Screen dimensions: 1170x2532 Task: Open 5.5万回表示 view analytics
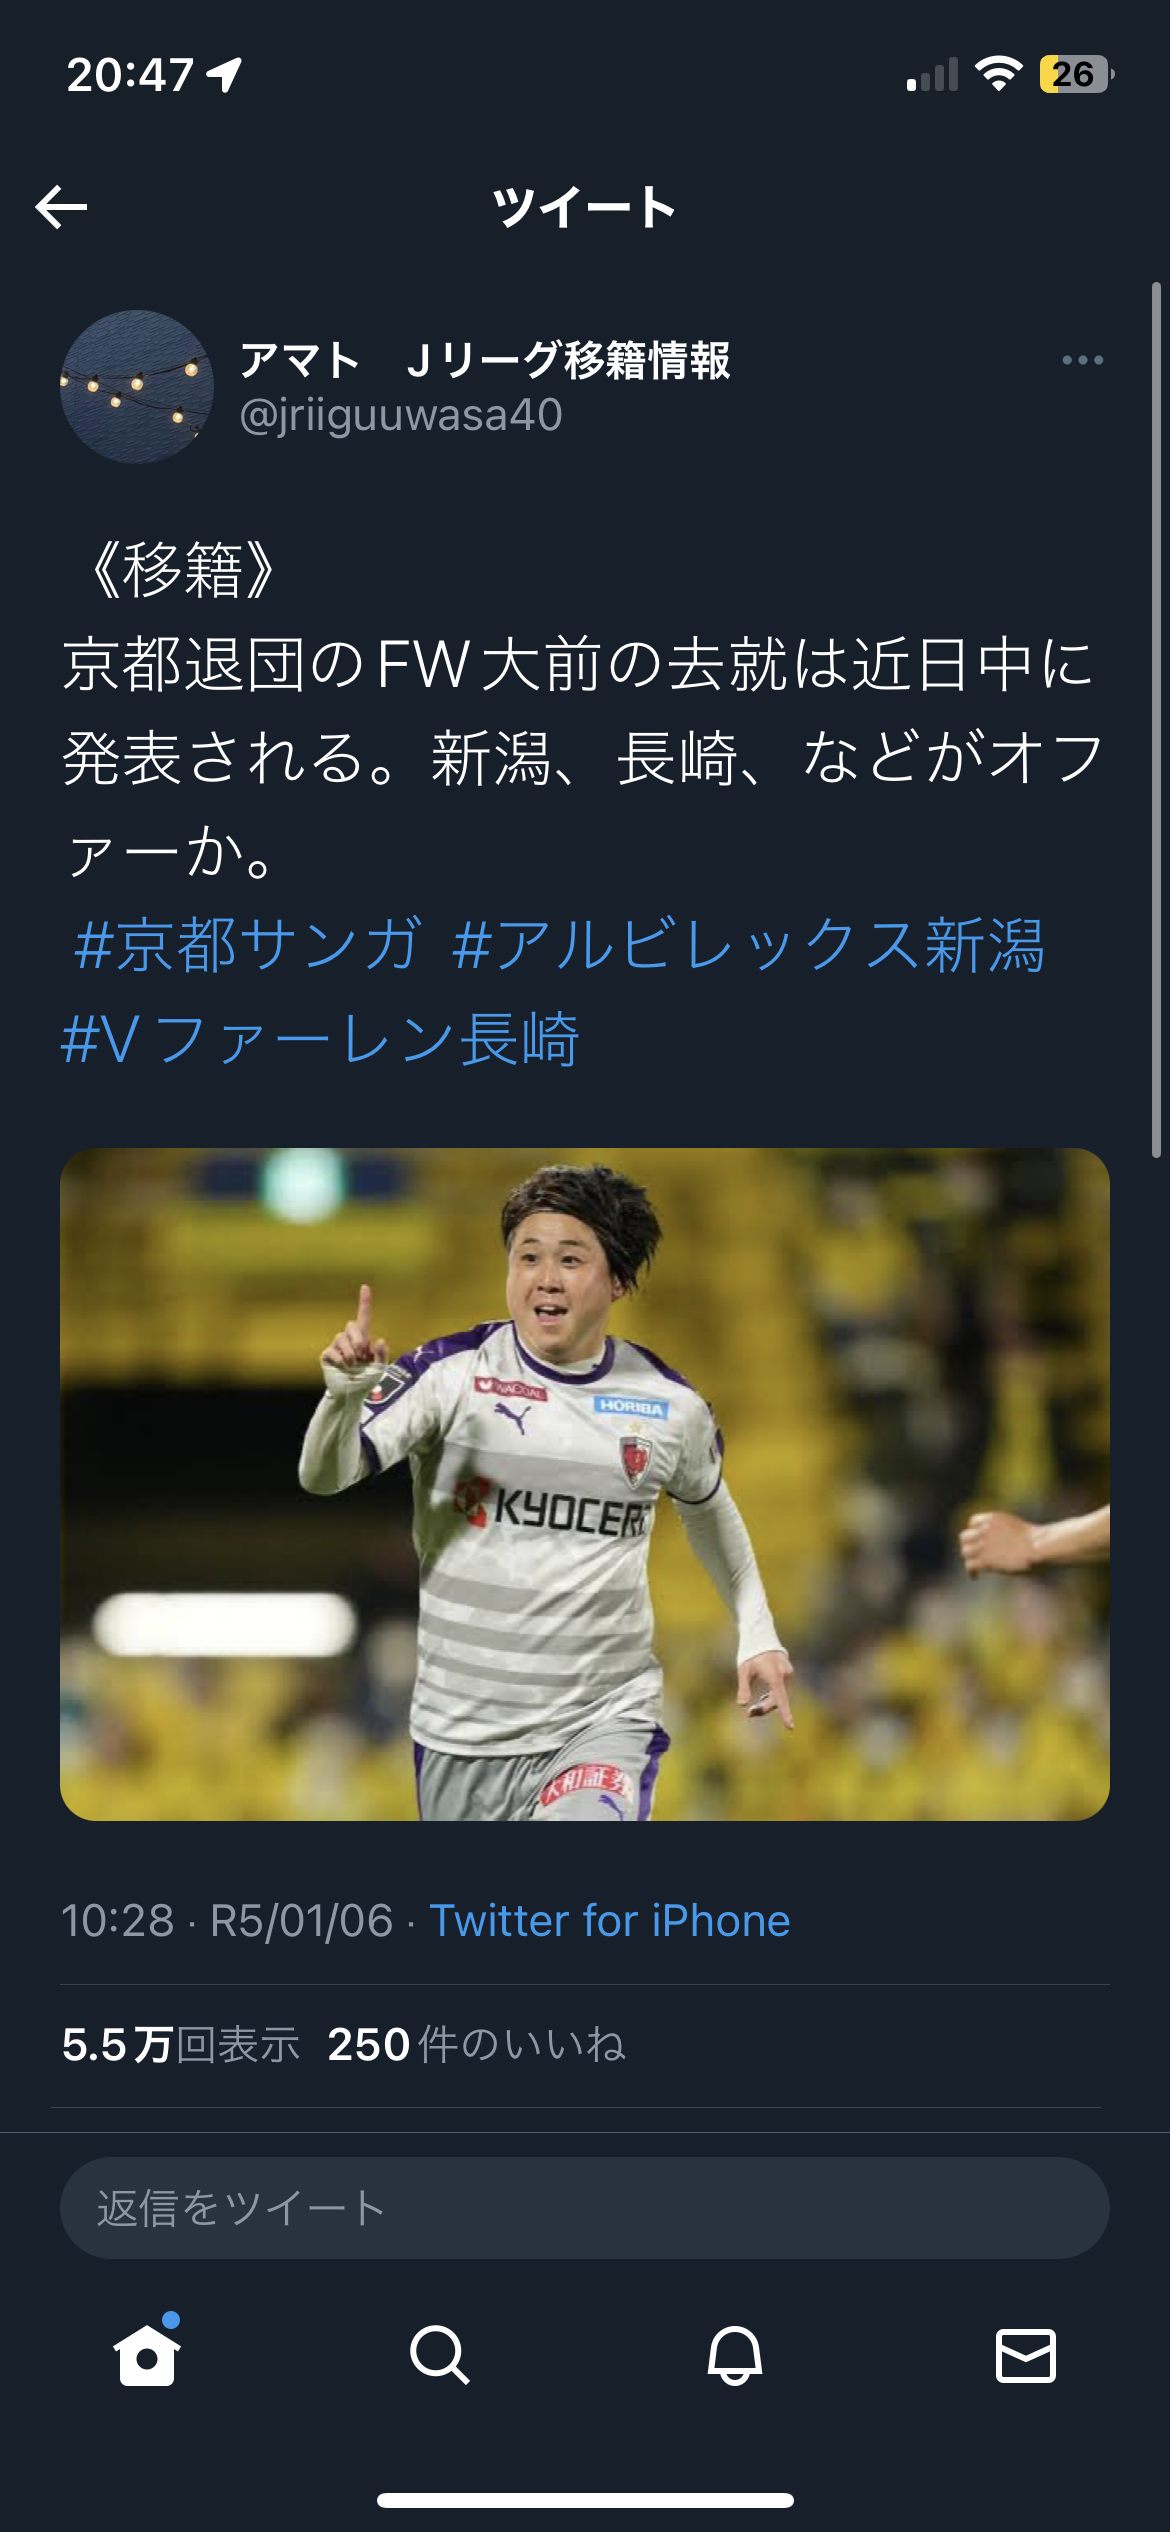coord(181,2045)
